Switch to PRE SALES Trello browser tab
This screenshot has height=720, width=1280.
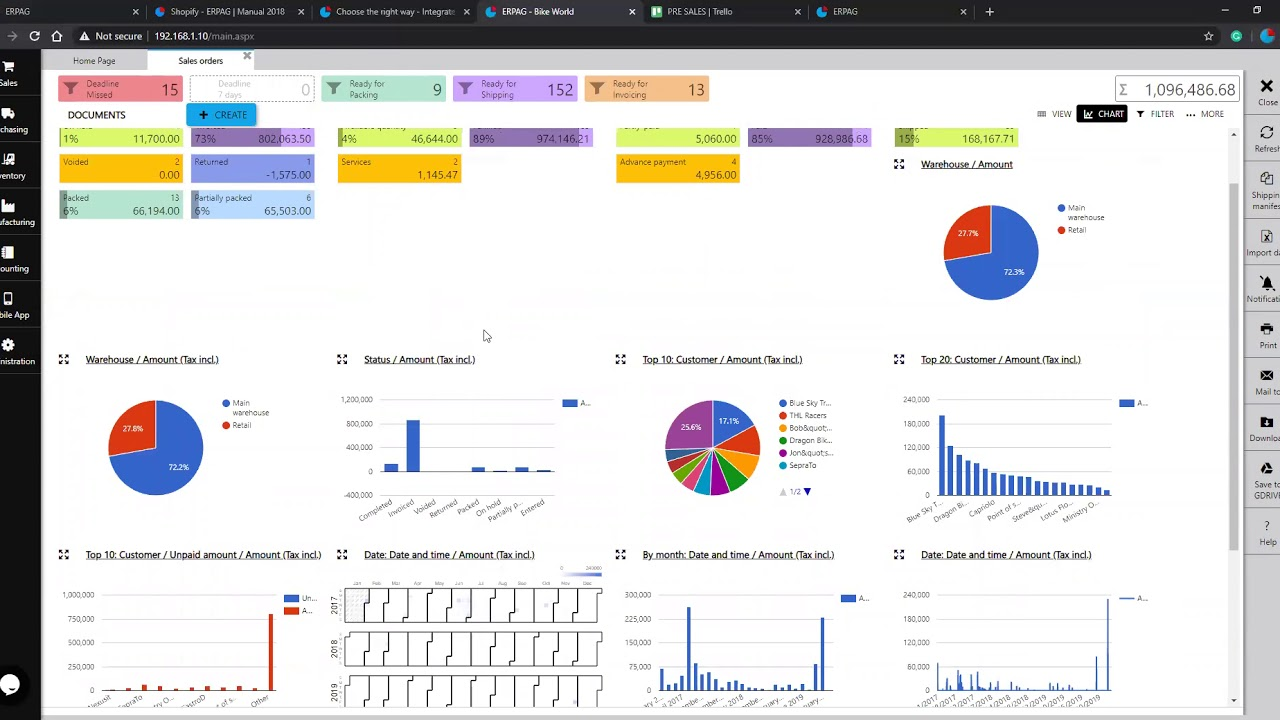pos(725,11)
